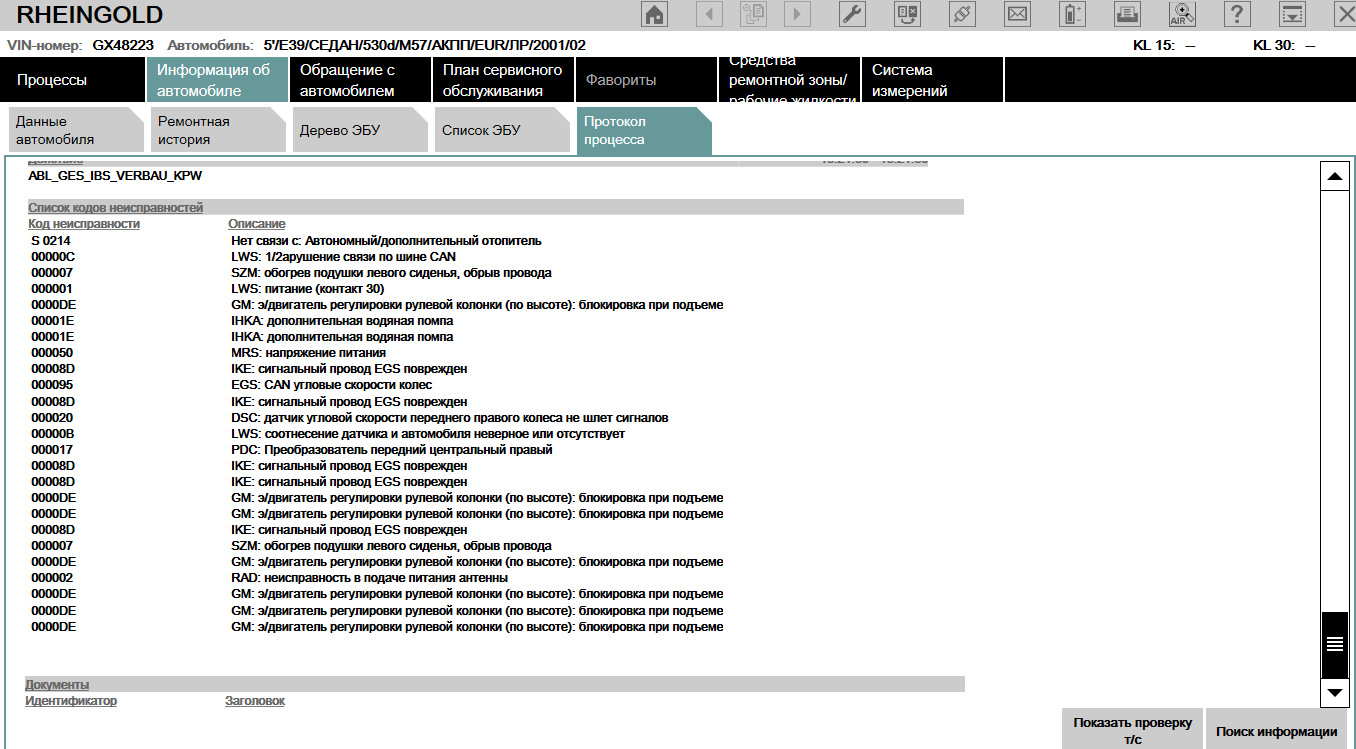Click RAD: неисправность в подаче питания антенны

(369, 577)
